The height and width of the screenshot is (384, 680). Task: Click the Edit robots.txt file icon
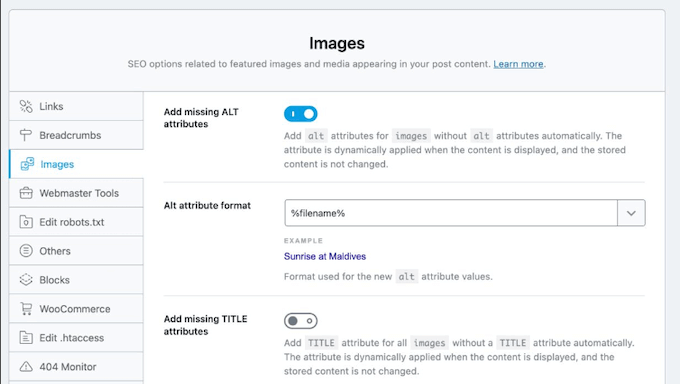point(26,222)
